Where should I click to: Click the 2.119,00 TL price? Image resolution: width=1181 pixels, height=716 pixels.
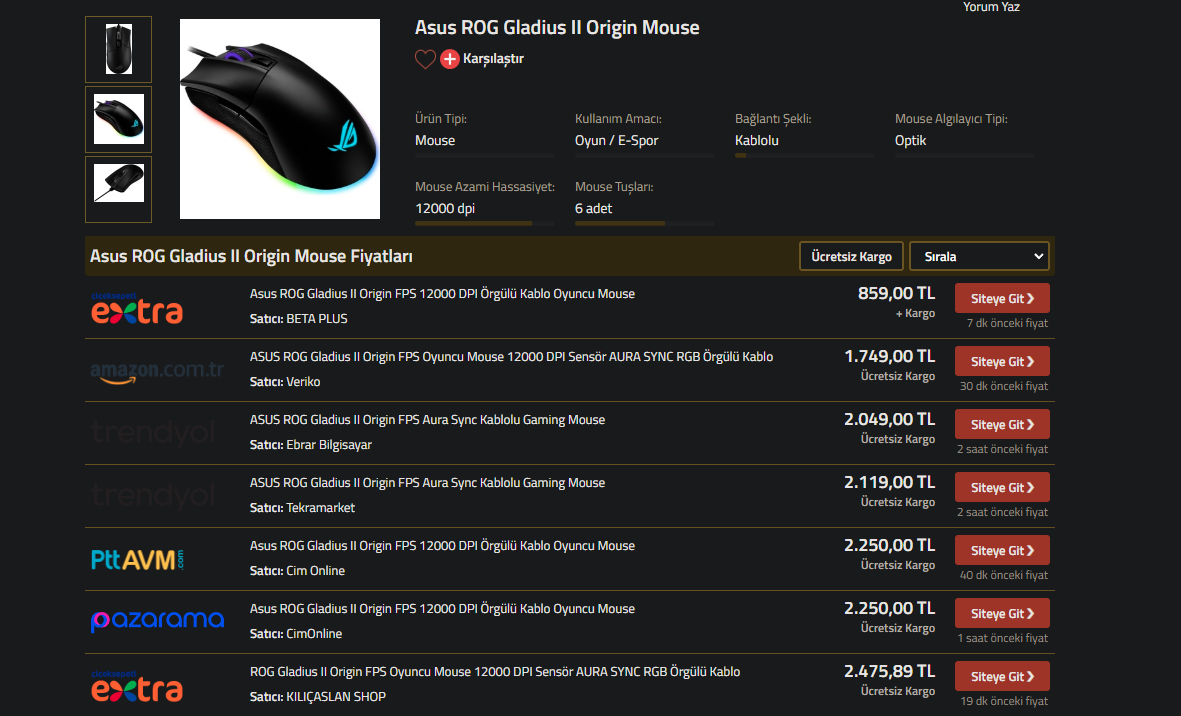pyautogui.click(x=890, y=482)
